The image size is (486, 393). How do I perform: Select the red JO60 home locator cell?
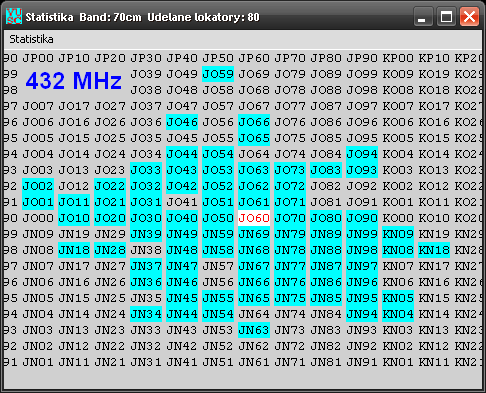click(254, 218)
